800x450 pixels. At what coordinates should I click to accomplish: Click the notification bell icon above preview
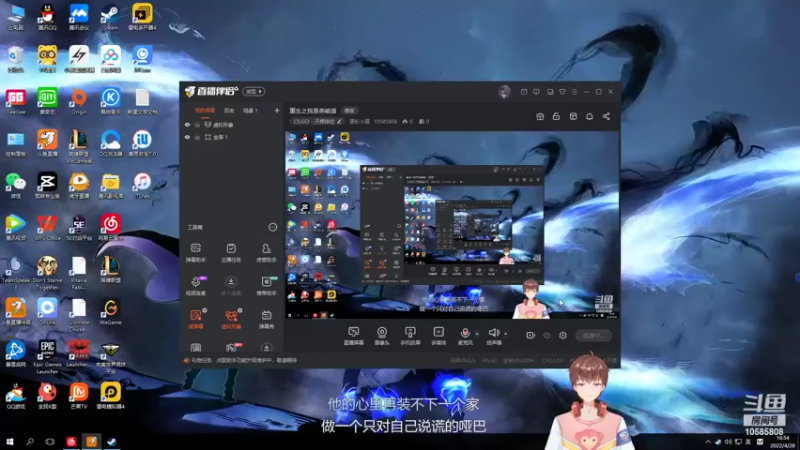pos(589,116)
